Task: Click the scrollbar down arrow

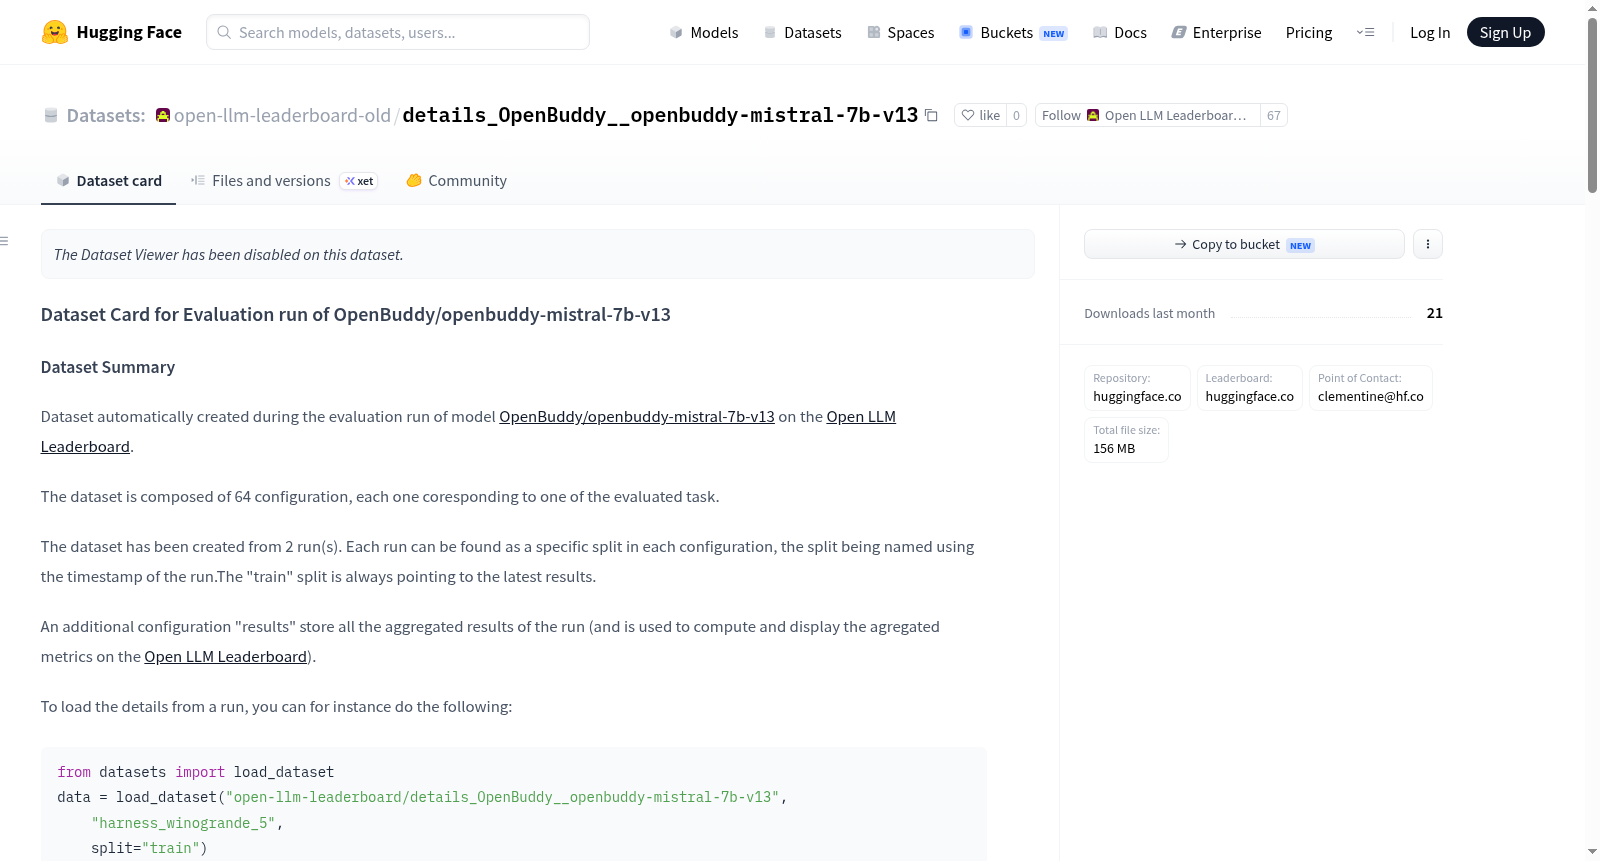Action: [x=1592, y=852]
